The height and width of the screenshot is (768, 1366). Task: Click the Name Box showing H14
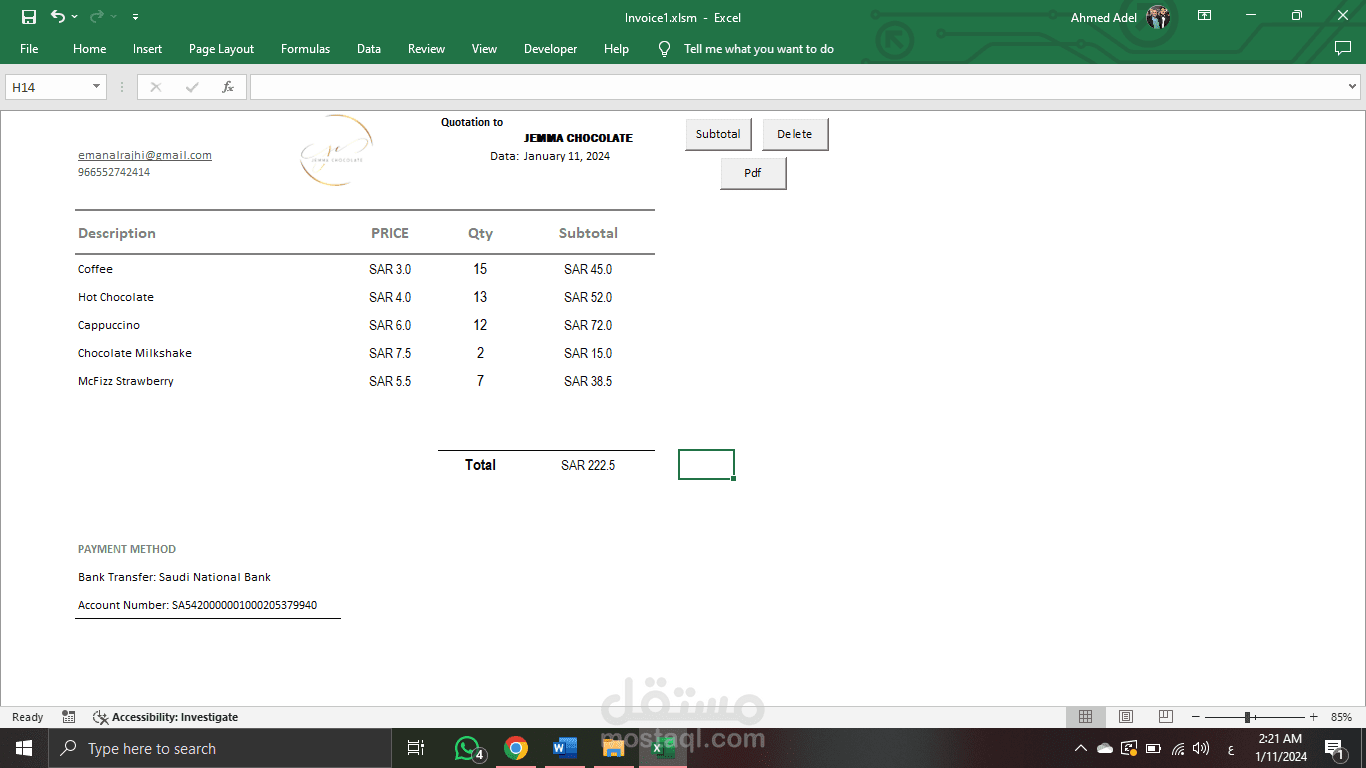47,87
